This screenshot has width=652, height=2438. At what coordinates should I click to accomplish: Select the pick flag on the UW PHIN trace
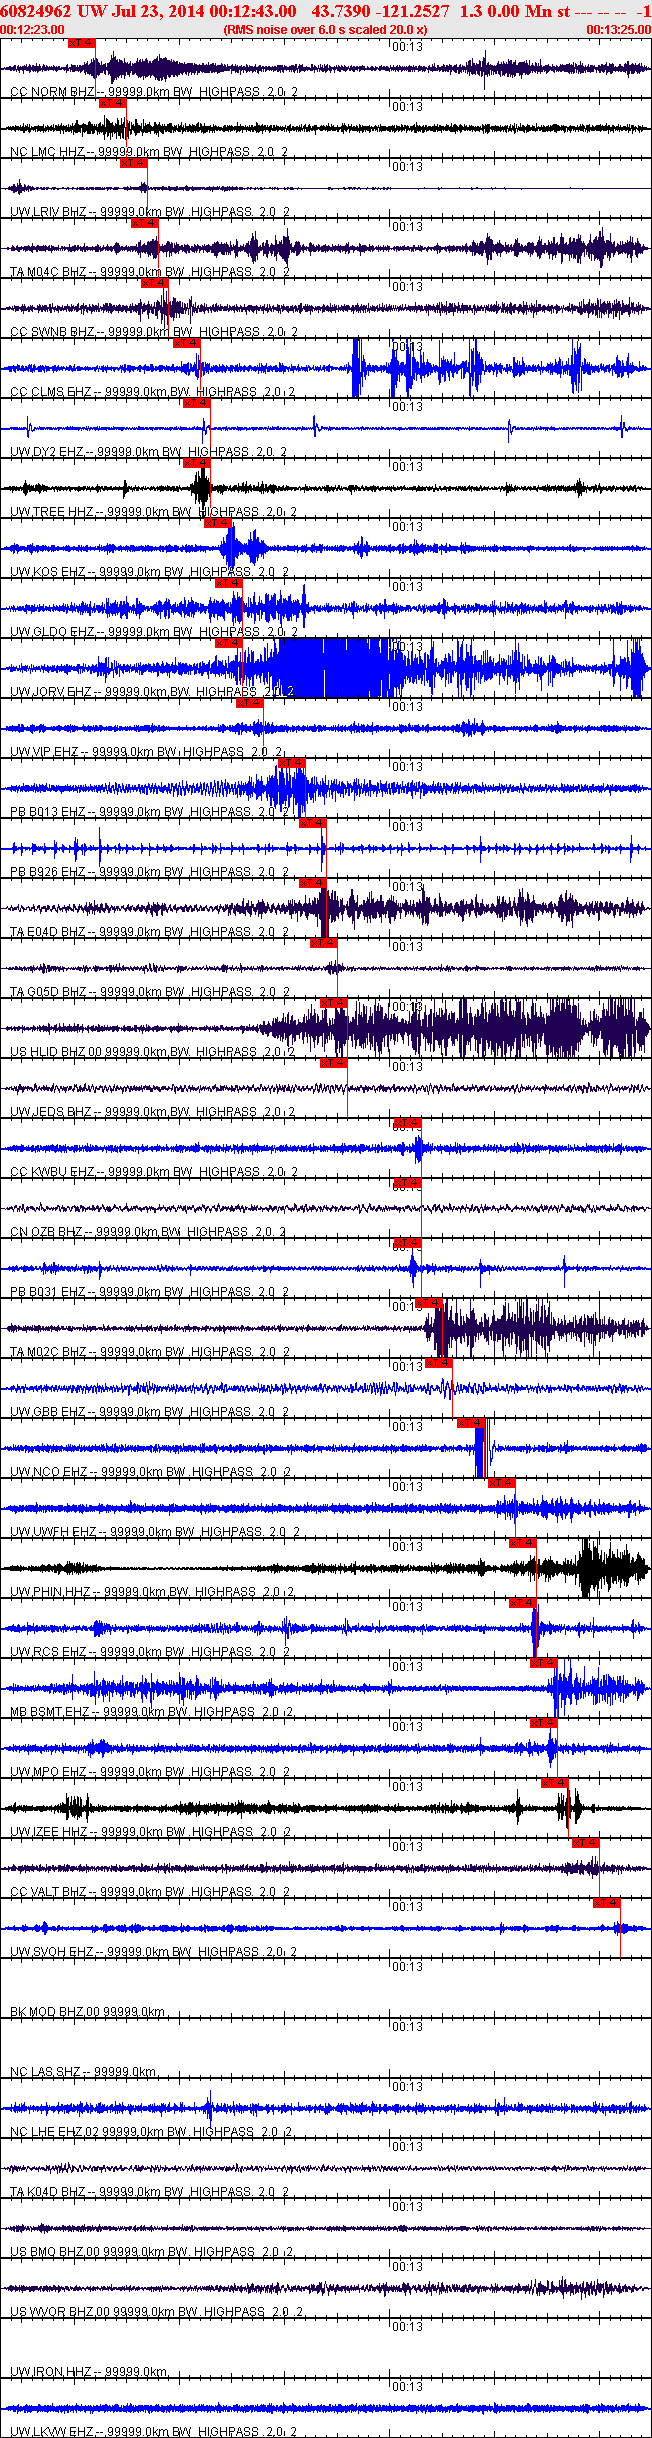click(523, 1543)
